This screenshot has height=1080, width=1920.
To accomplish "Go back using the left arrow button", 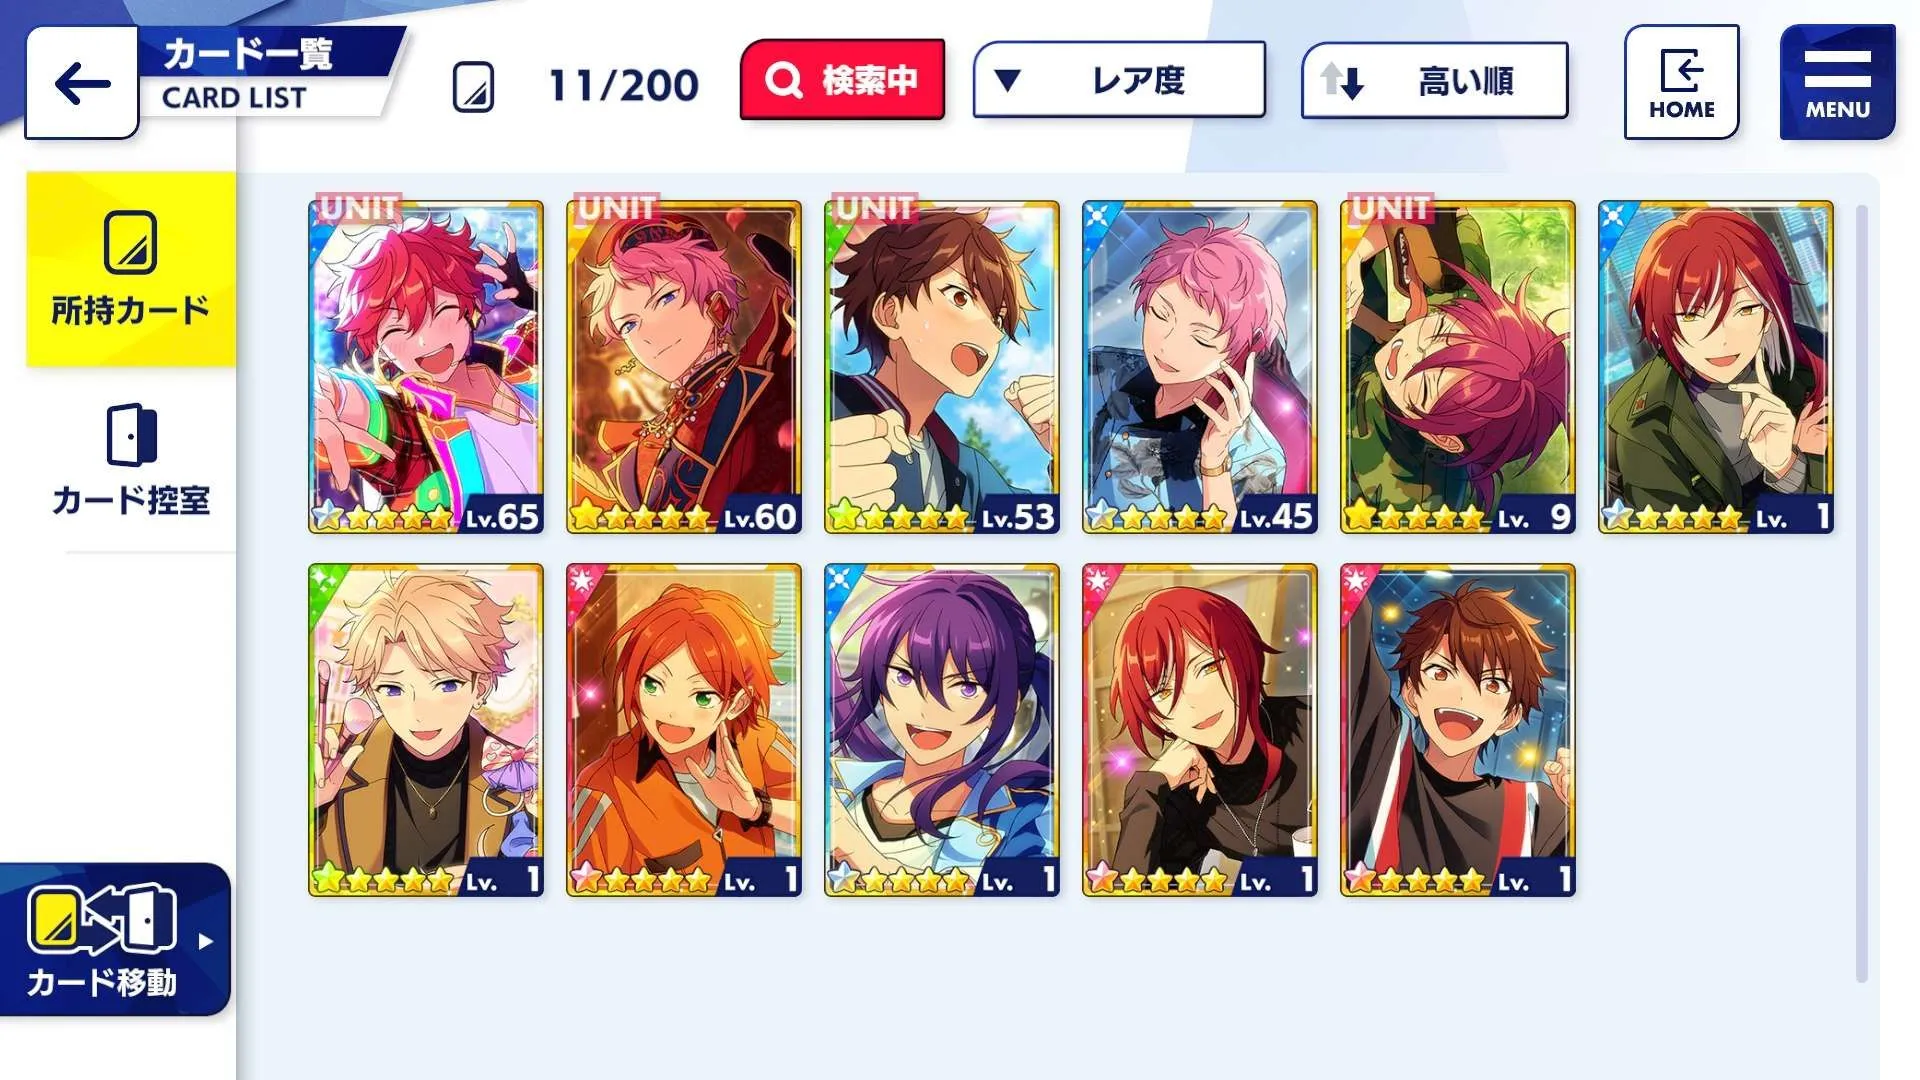I will (82, 83).
